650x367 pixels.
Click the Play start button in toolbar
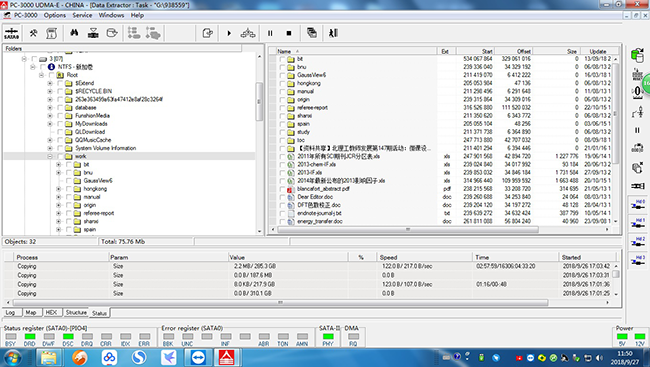[229, 33]
